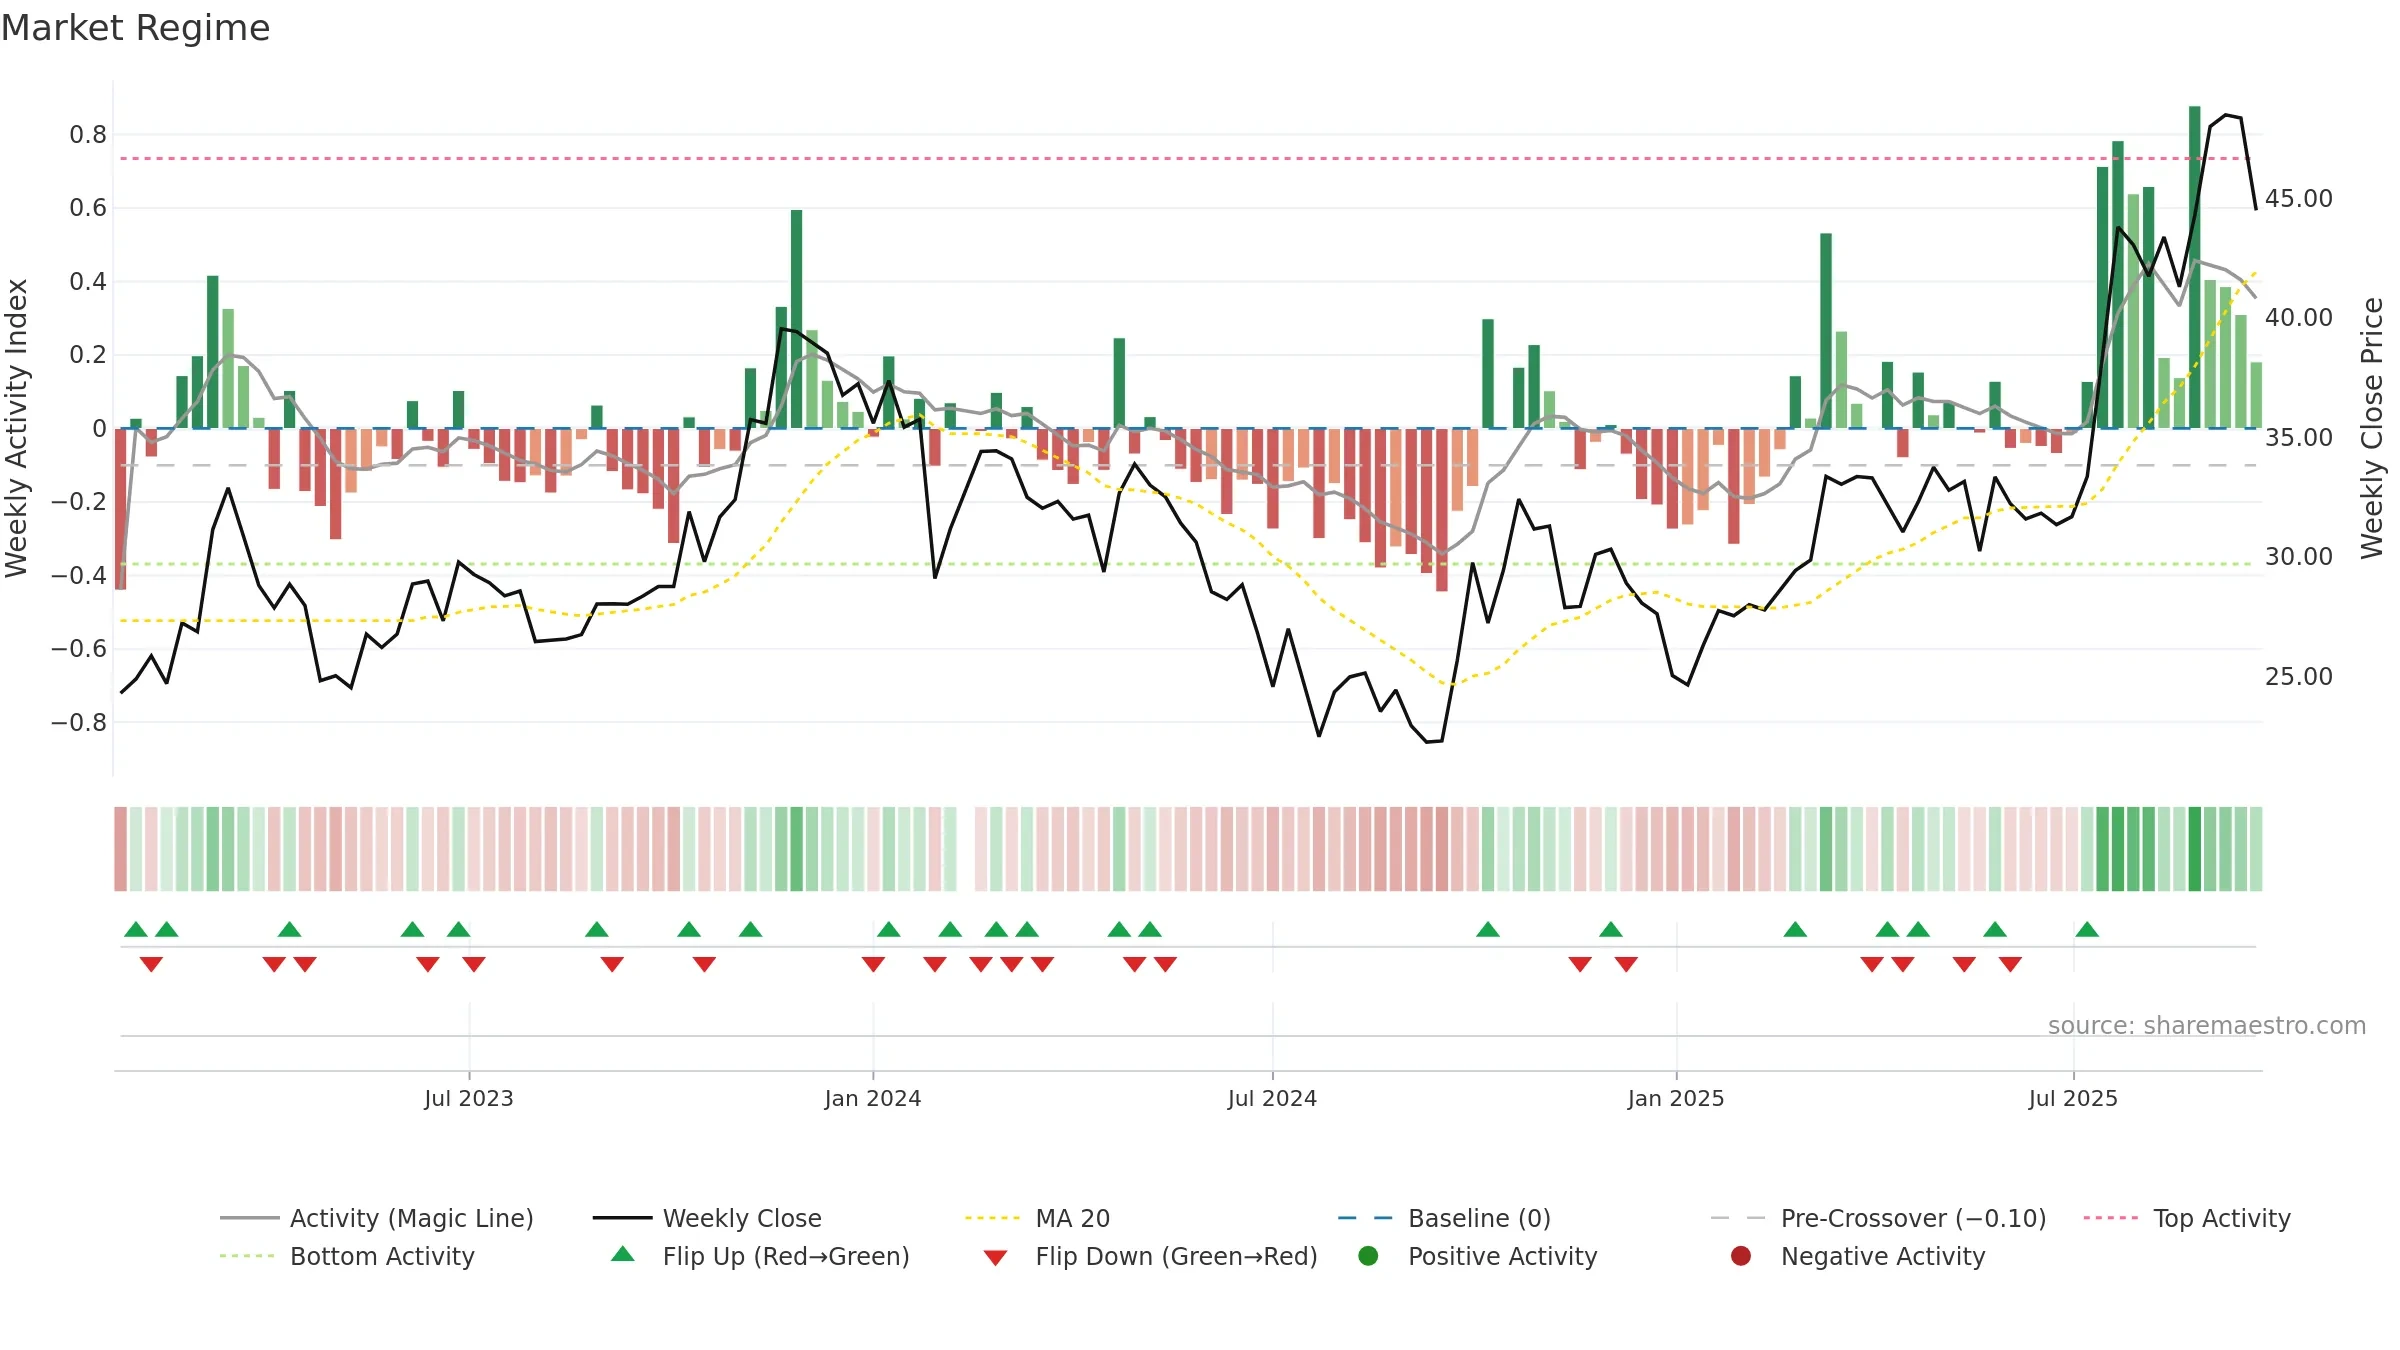2400x1350 pixels.
Task: Toggle Top Activity legend entry
Action: tap(2187, 1218)
